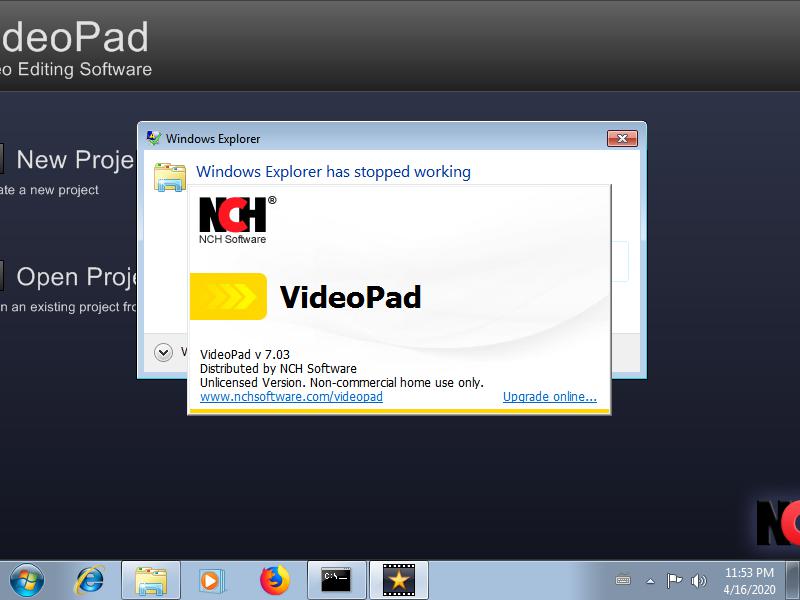The width and height of the screenshot is (800, 600).
Task: Open the www.nchsoftware.com/videopad link
Action: 291,396
